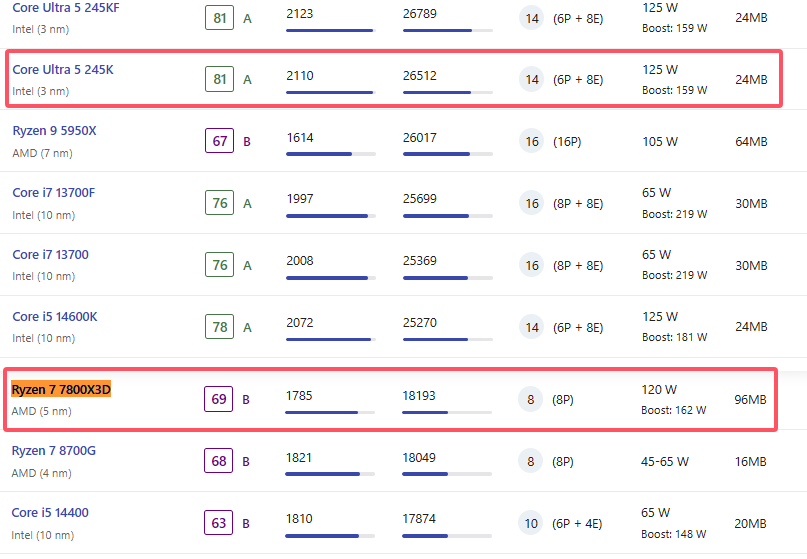Click the 10-core count circle for Core i5 14400
The height and width of the screenshot is (559, 807).
(532, 523)
